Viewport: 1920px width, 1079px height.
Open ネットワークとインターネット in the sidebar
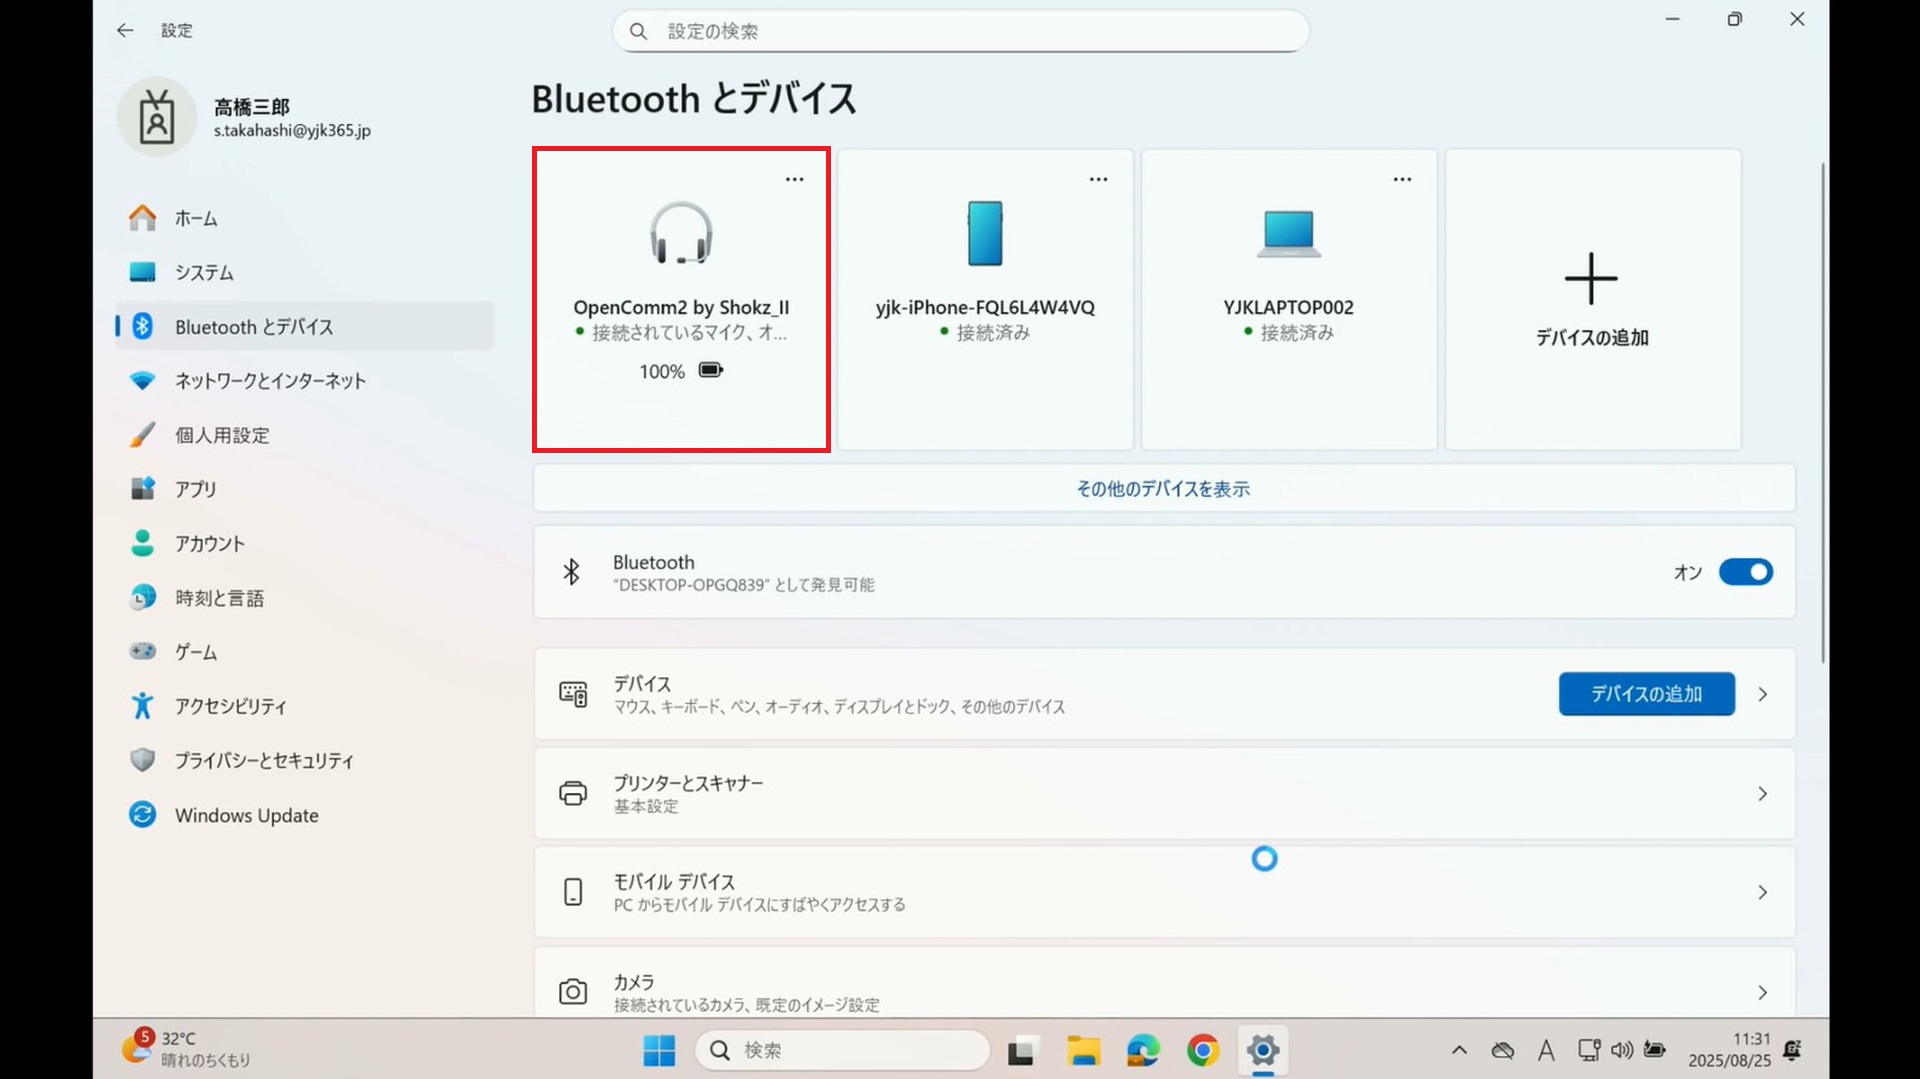coord(270,381)
